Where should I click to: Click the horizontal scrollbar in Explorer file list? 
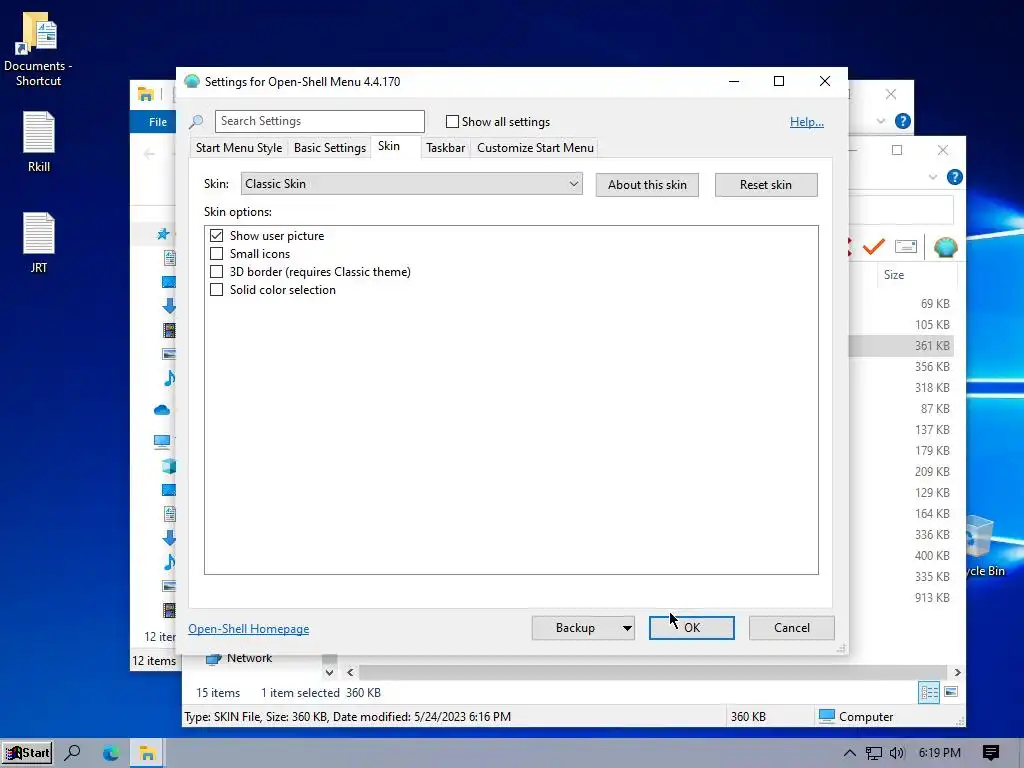point(652,672)
